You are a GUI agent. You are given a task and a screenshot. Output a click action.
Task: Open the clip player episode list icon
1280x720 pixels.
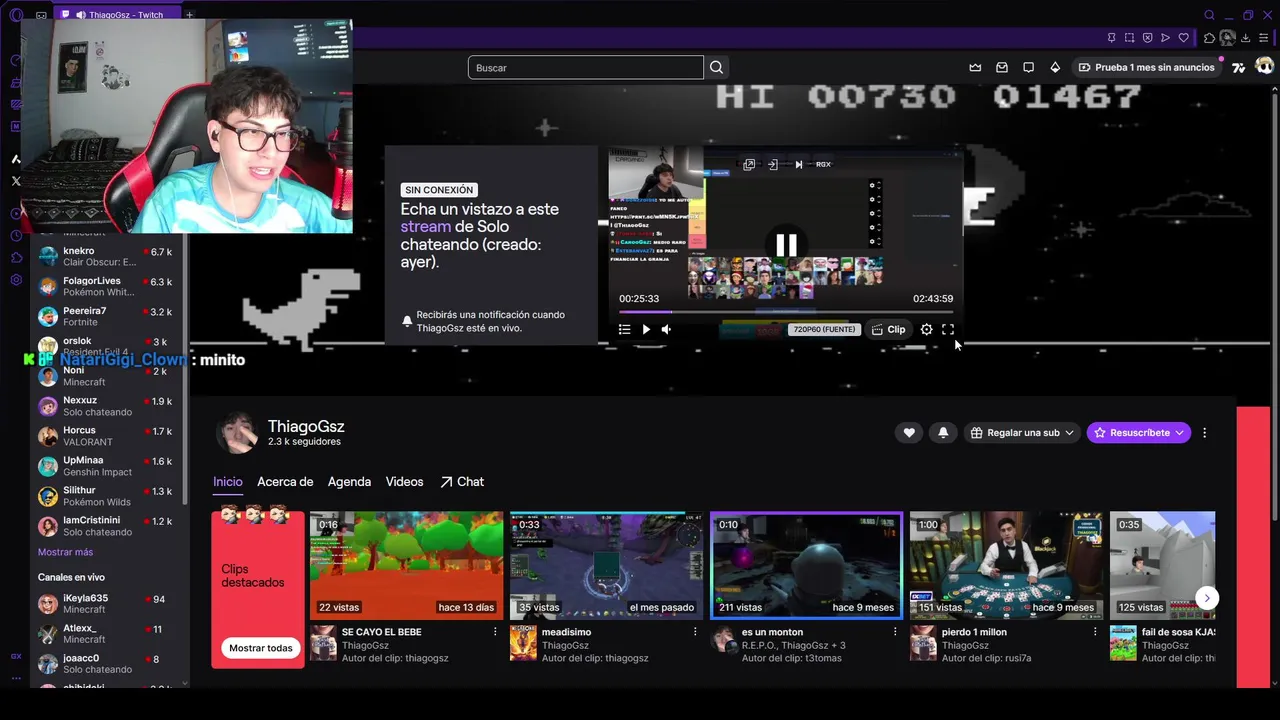coord(624,329)
